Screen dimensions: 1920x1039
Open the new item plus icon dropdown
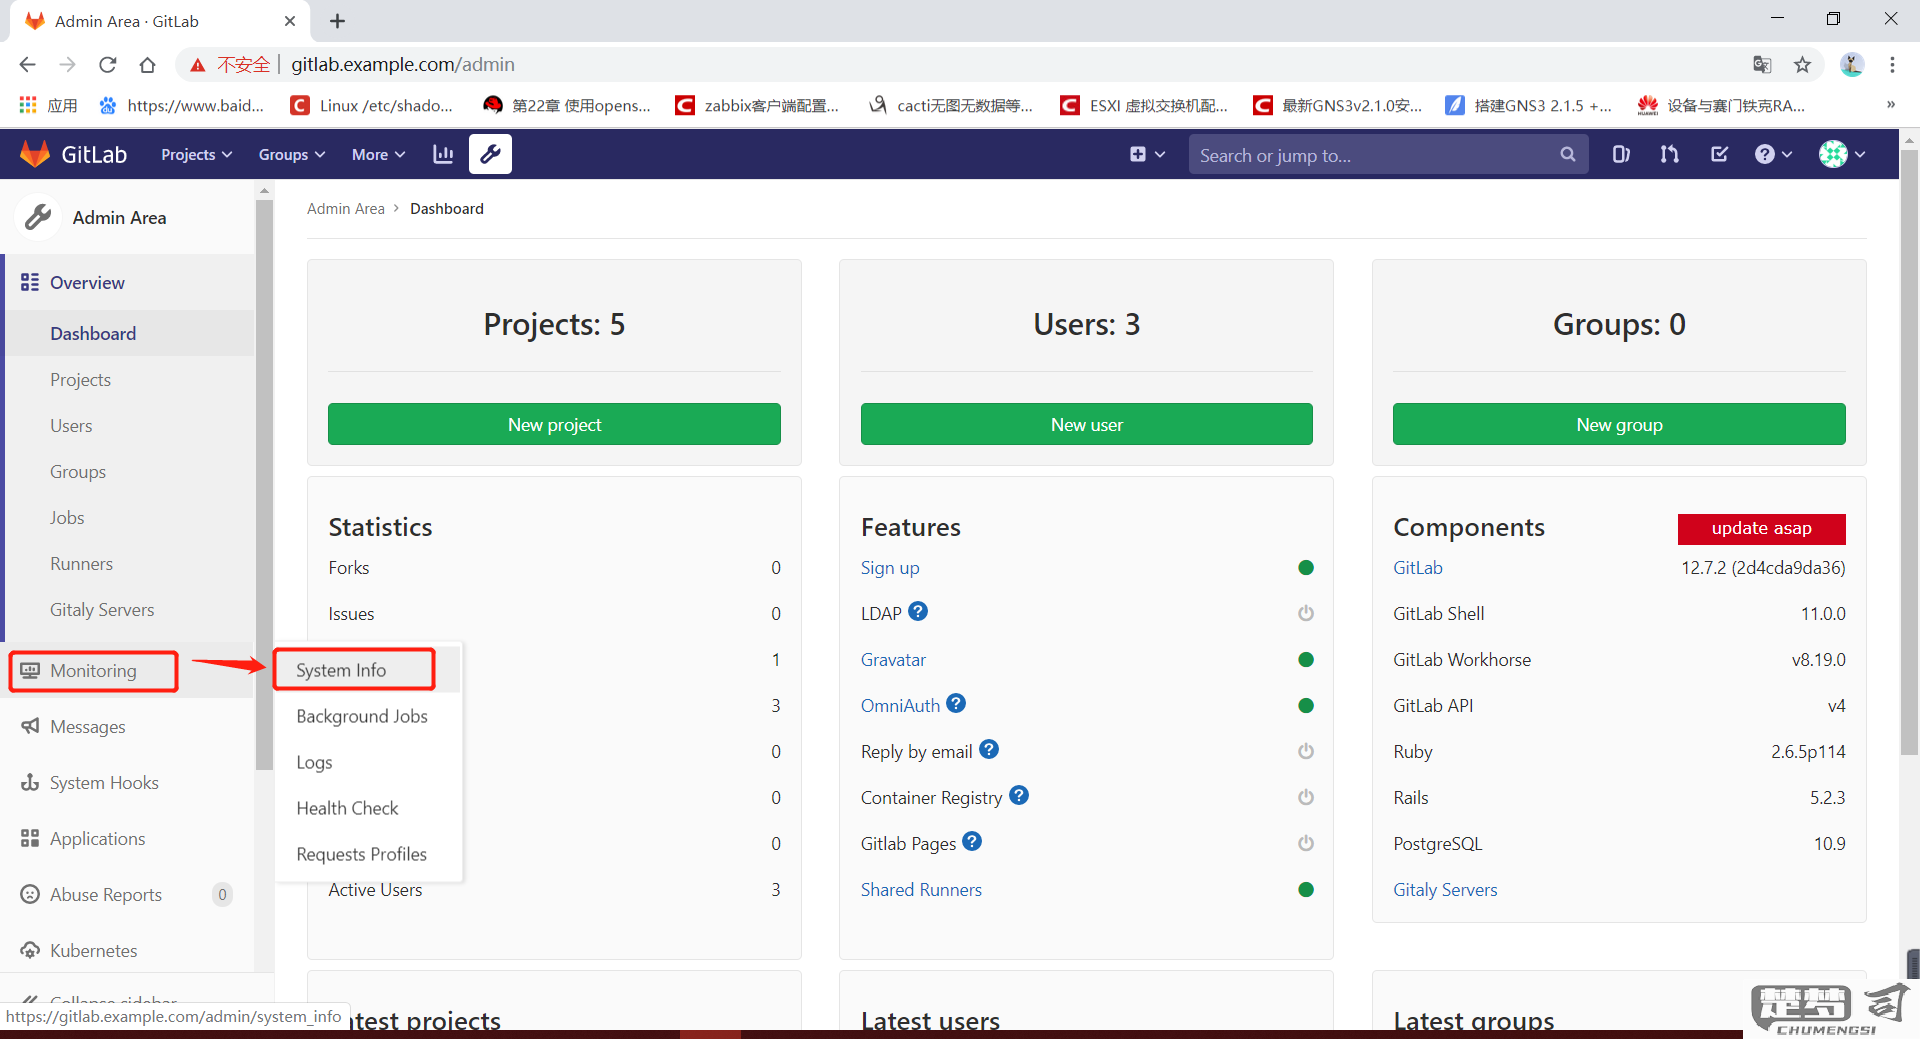(1147, 154)
